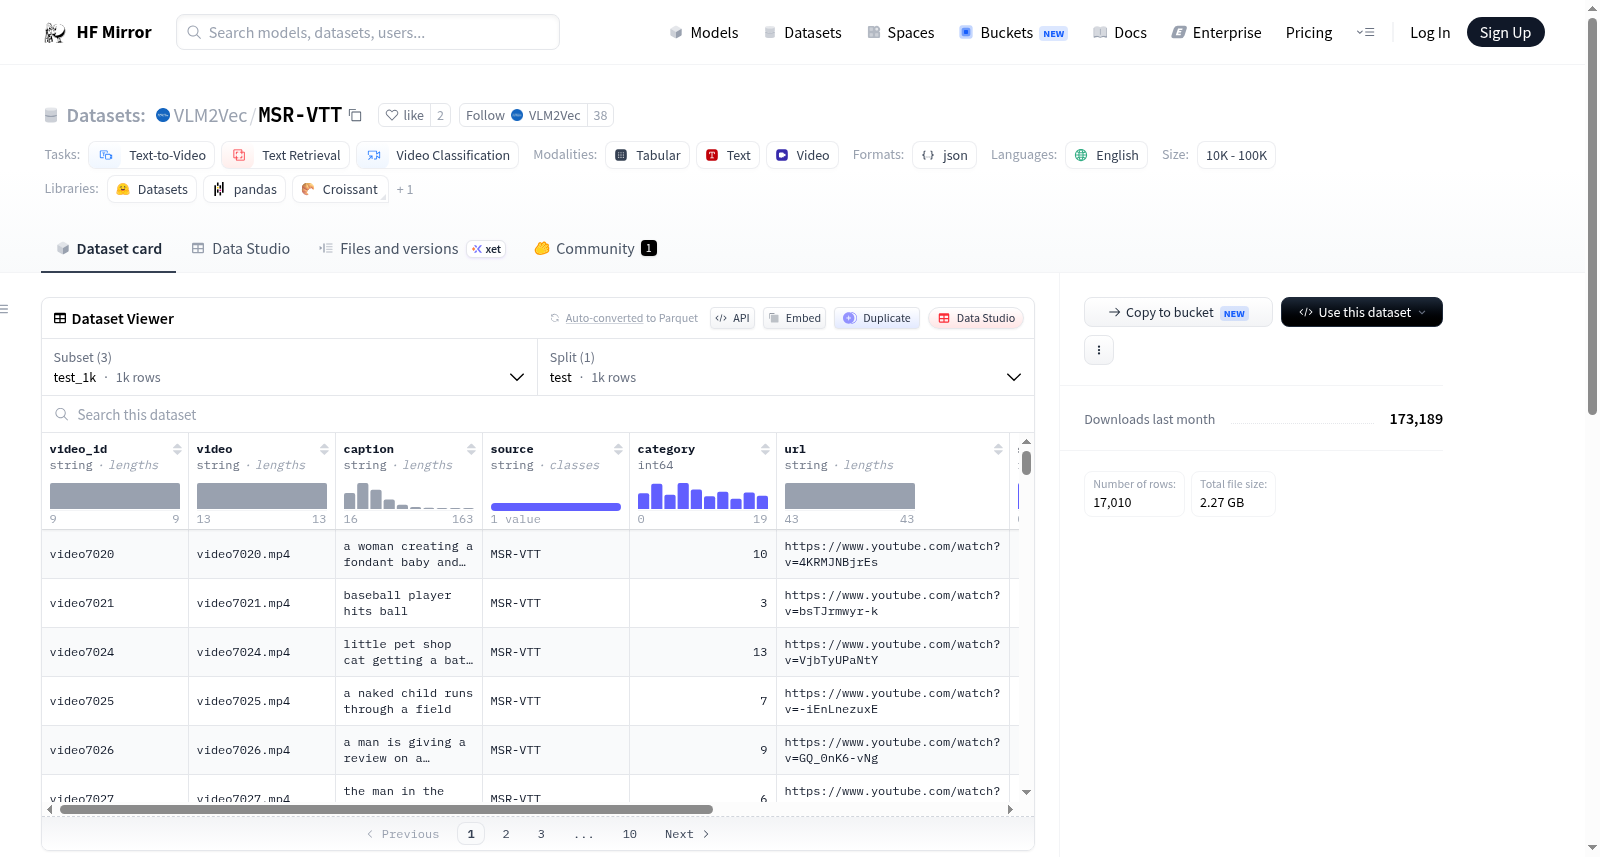Filter by the Tabular modality tag
The image size is (1600, 857).
point(647,155)
